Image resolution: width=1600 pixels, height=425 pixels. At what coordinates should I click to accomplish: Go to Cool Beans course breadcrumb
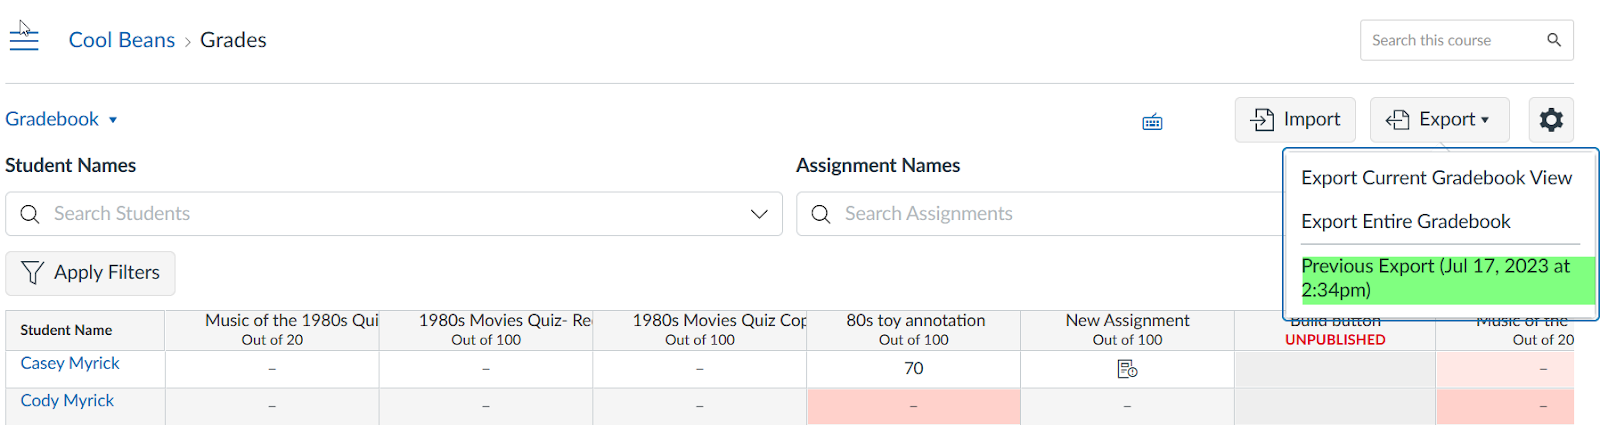click(121, 40)
